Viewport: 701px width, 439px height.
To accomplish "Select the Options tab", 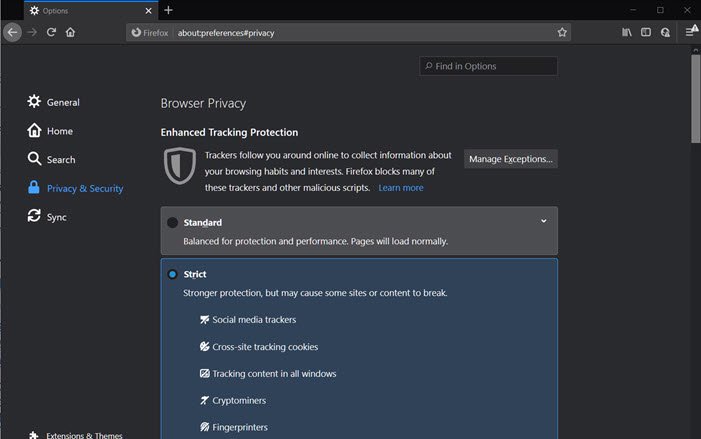I will tap(91, 10).
